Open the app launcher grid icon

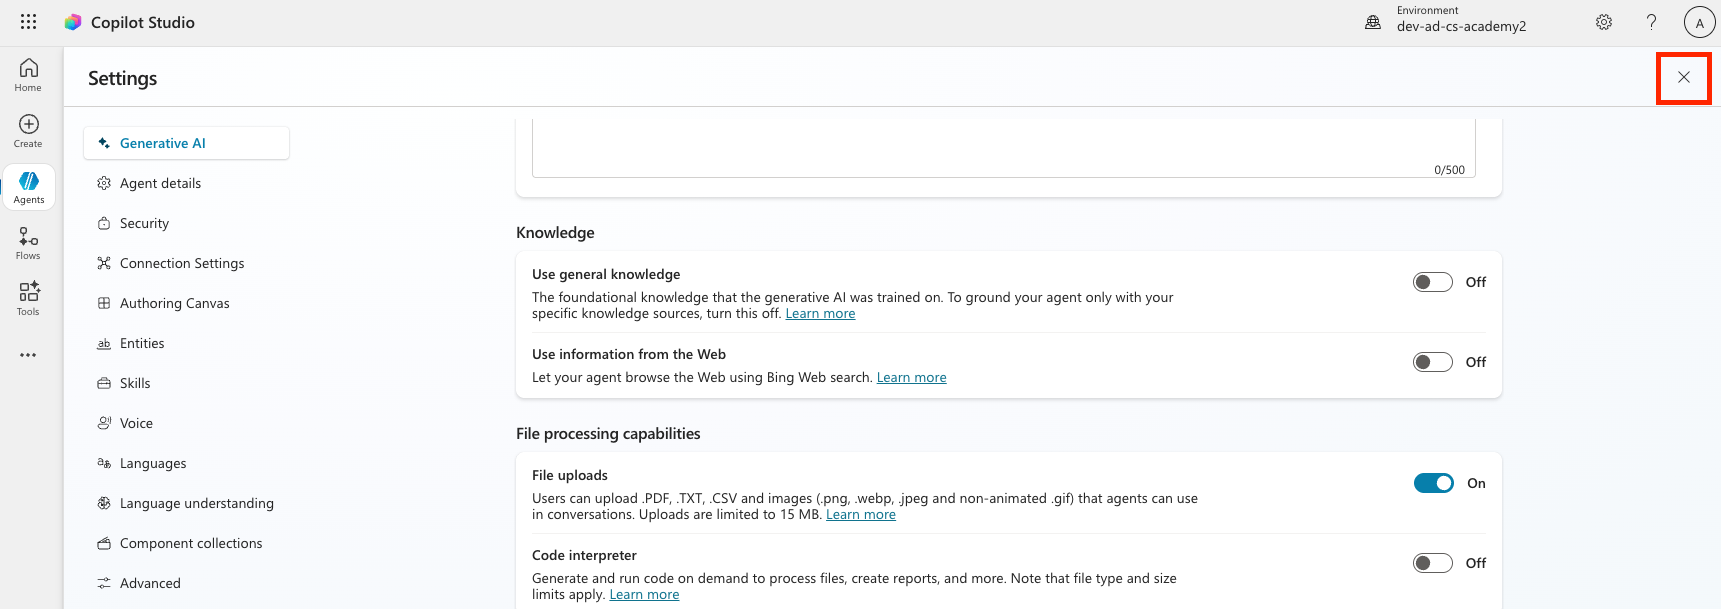click(x=28, y=22)
